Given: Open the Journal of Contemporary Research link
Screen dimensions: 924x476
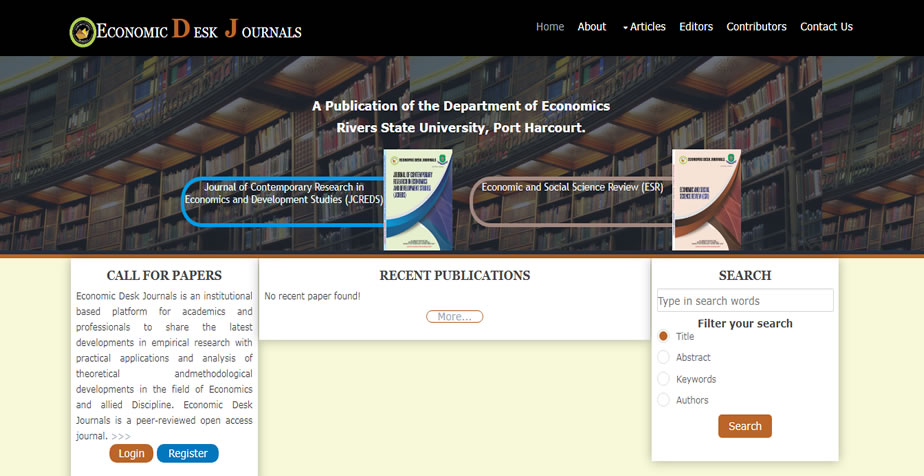Looking at the screenshot, I should [283, 193].
